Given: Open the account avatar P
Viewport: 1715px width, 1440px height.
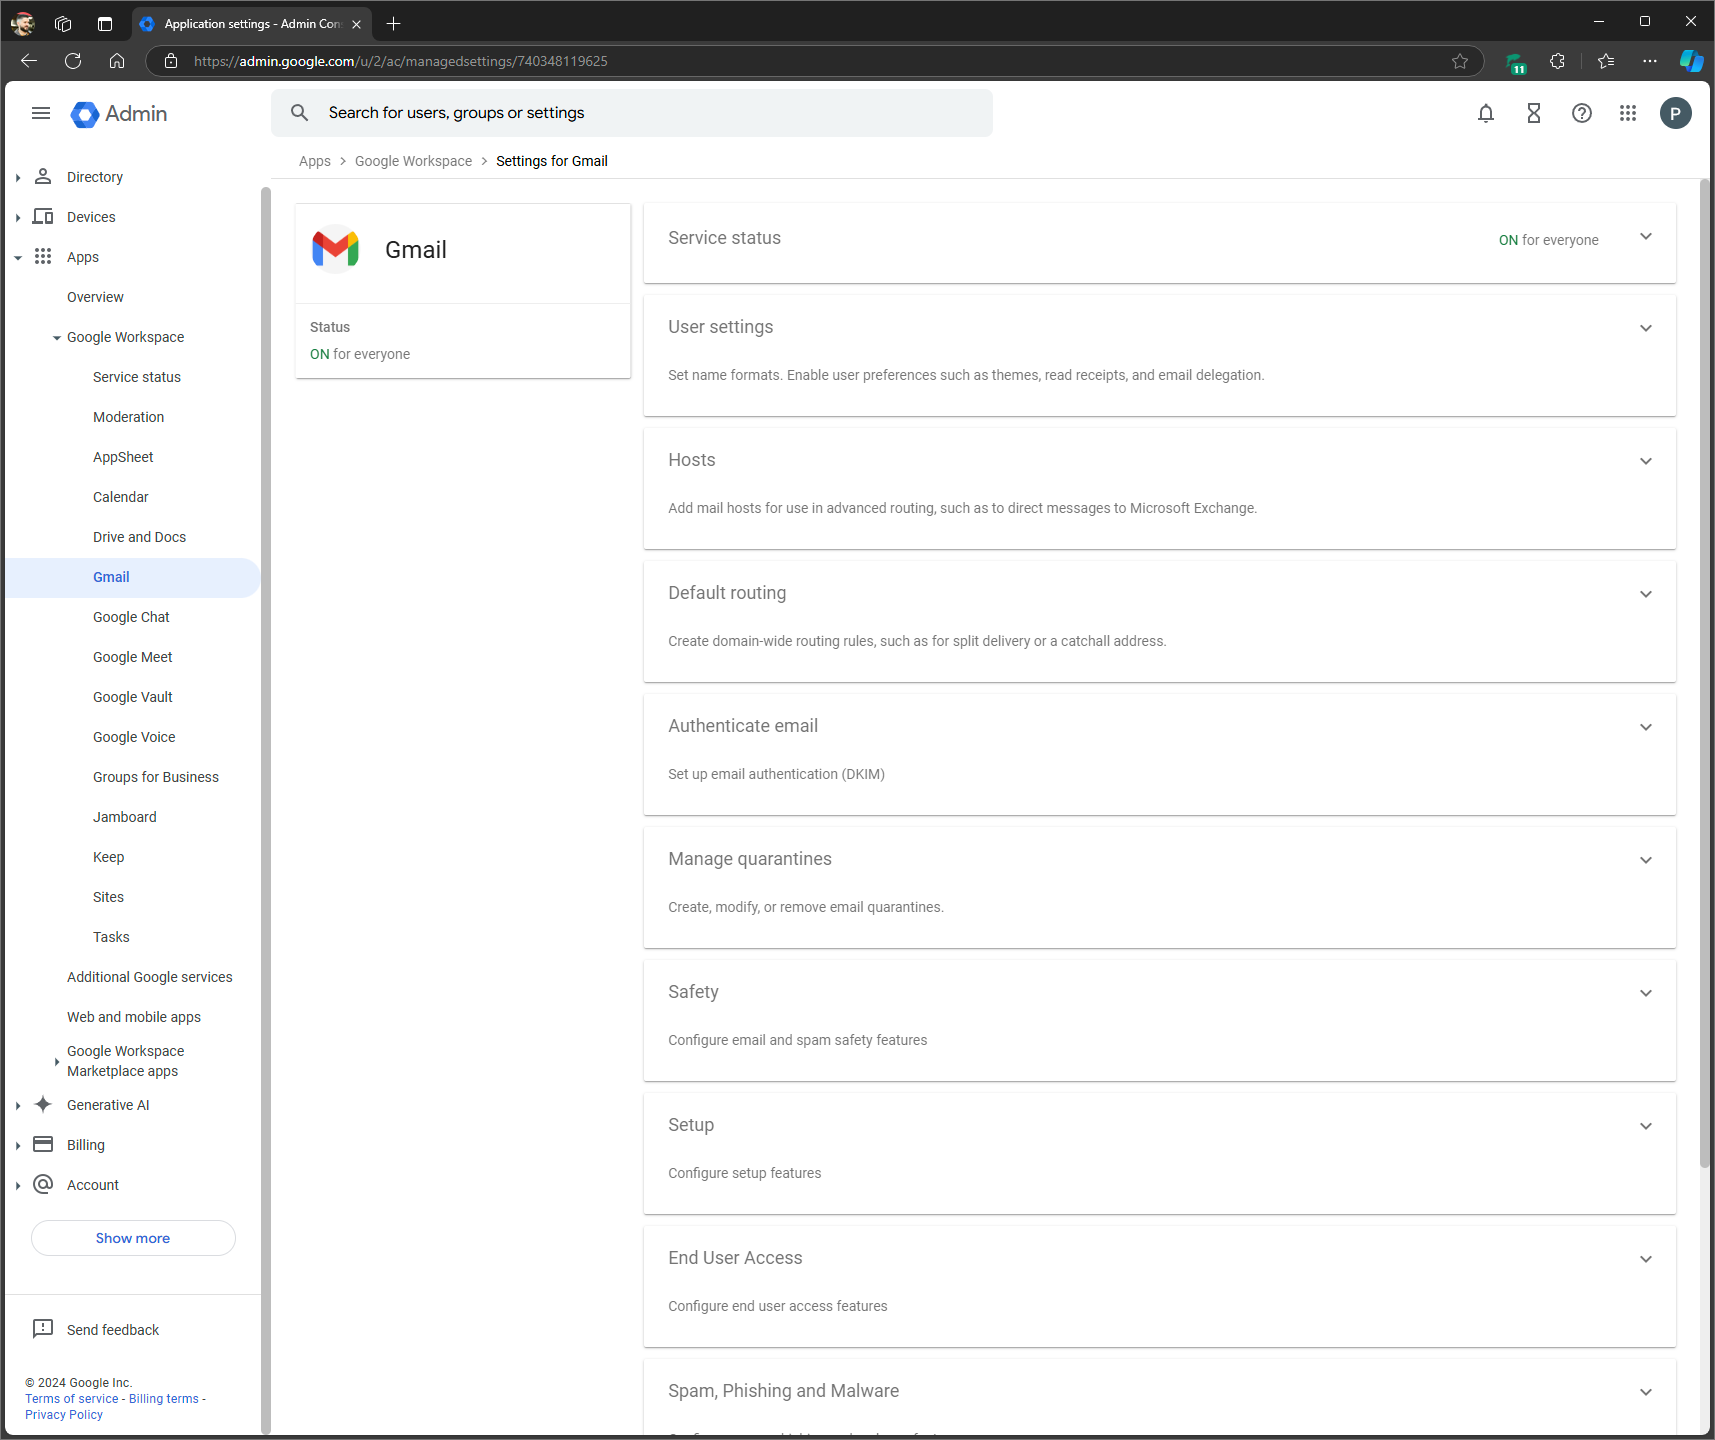Looking at the screenshot, I should (1676, 113).
